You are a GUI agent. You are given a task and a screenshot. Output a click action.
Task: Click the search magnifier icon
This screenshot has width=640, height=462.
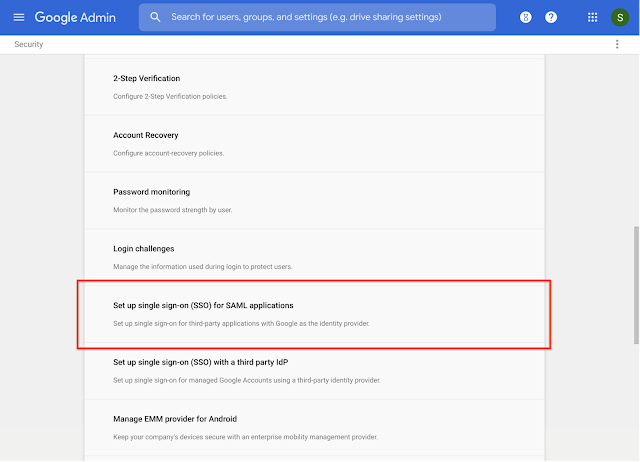pos(155,17)
